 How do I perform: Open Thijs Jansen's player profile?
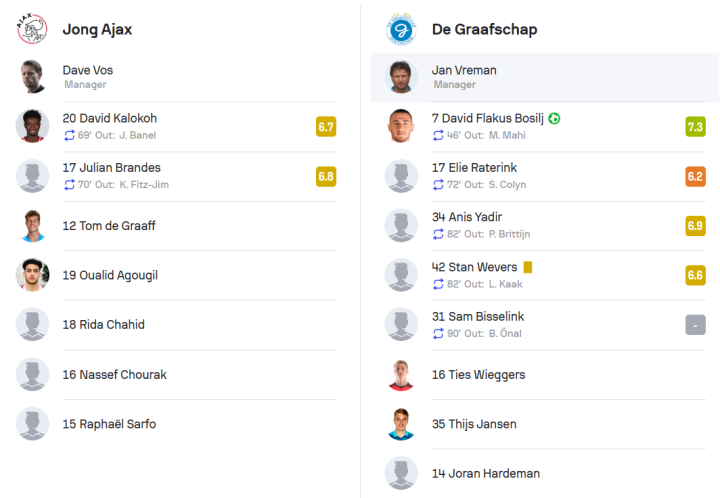tap(474, 424)
